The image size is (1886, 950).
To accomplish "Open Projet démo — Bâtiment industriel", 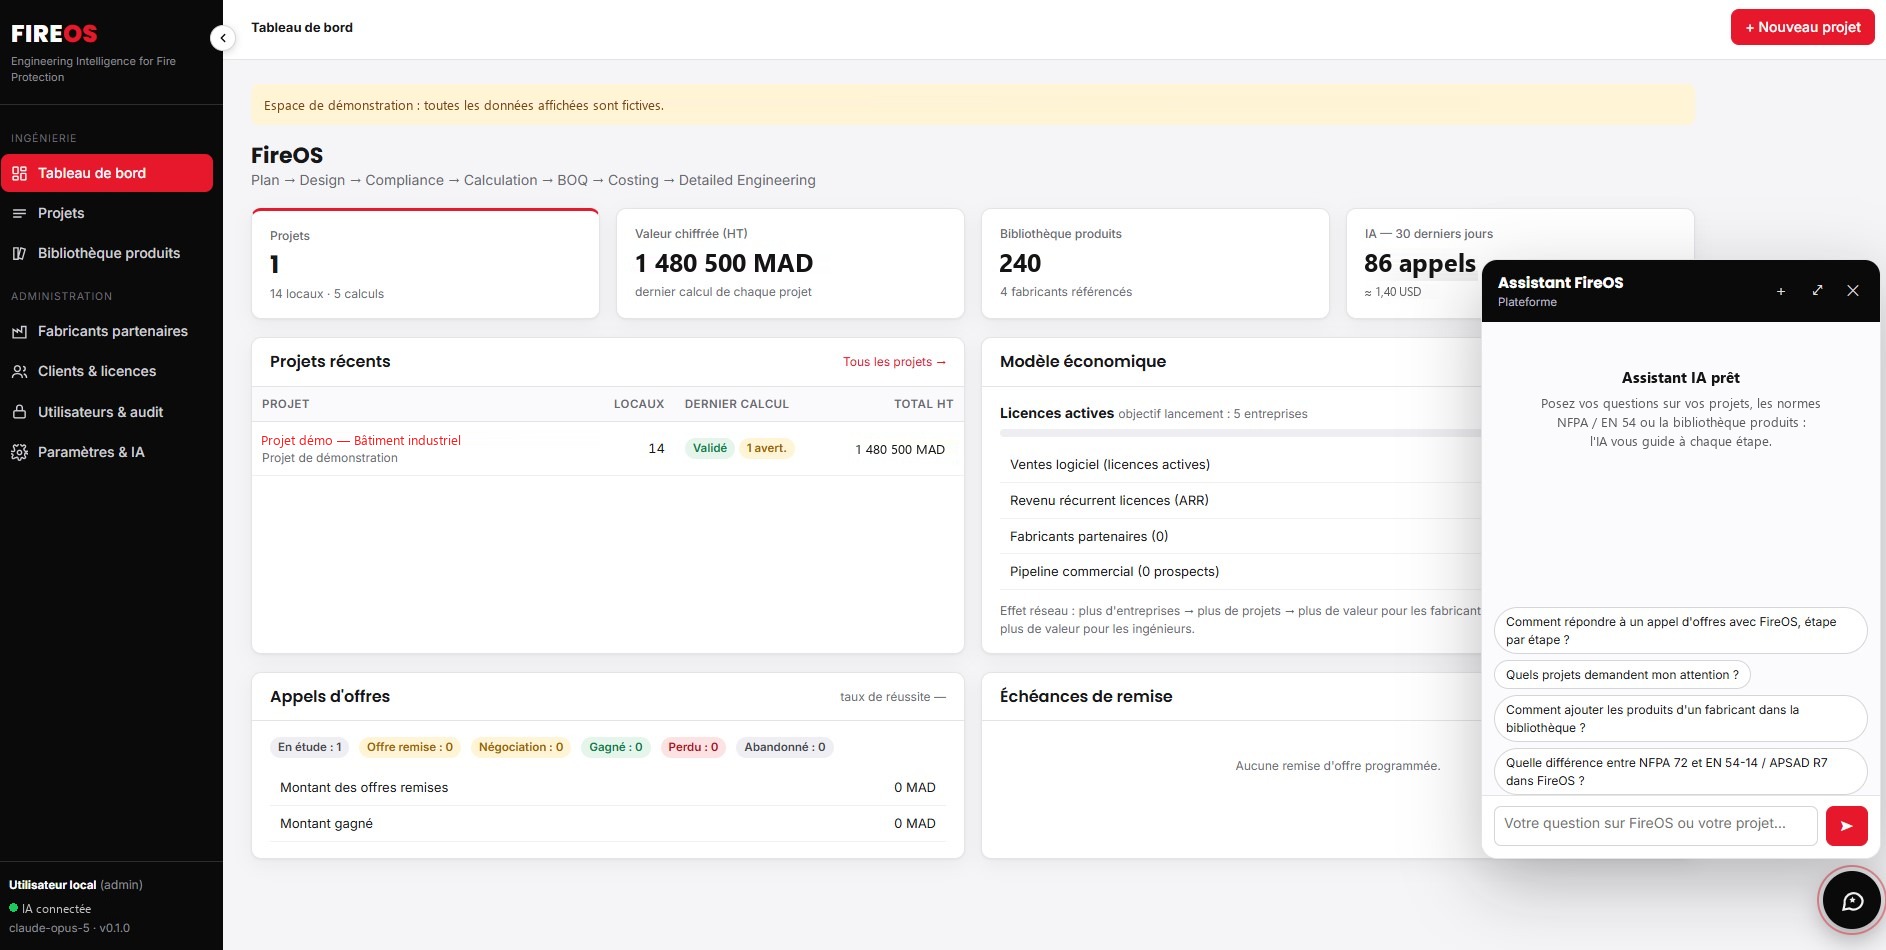I will click(361, 440).
